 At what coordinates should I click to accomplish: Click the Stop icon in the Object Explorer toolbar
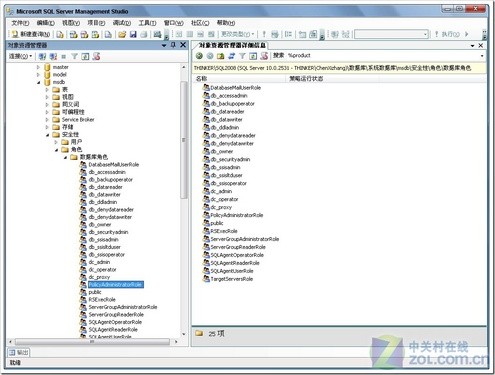(x=64, y=57)
